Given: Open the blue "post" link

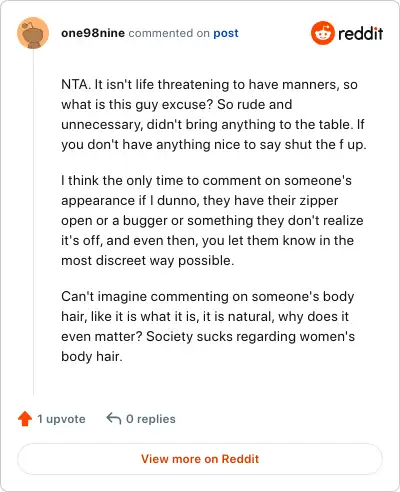Looking at the screenshot, I should 226,33.
